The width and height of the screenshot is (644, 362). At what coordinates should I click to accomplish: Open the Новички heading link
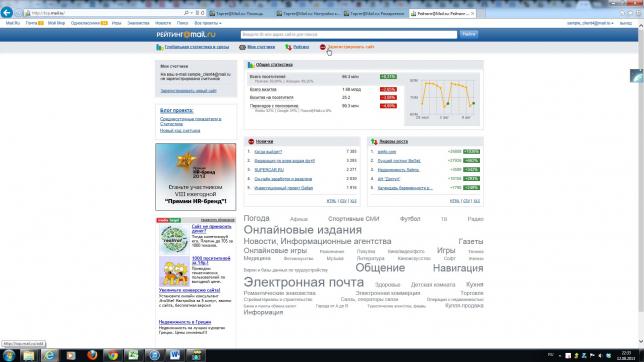click(x=264, y=141)
